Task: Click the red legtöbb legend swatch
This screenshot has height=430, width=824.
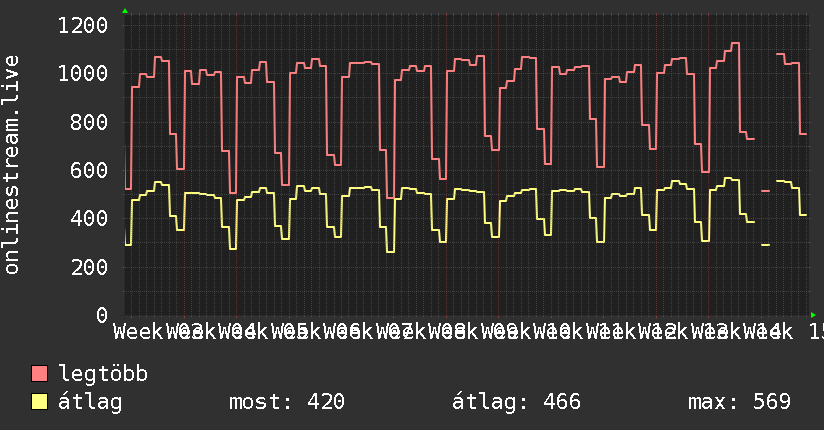Action: [40, 374]
